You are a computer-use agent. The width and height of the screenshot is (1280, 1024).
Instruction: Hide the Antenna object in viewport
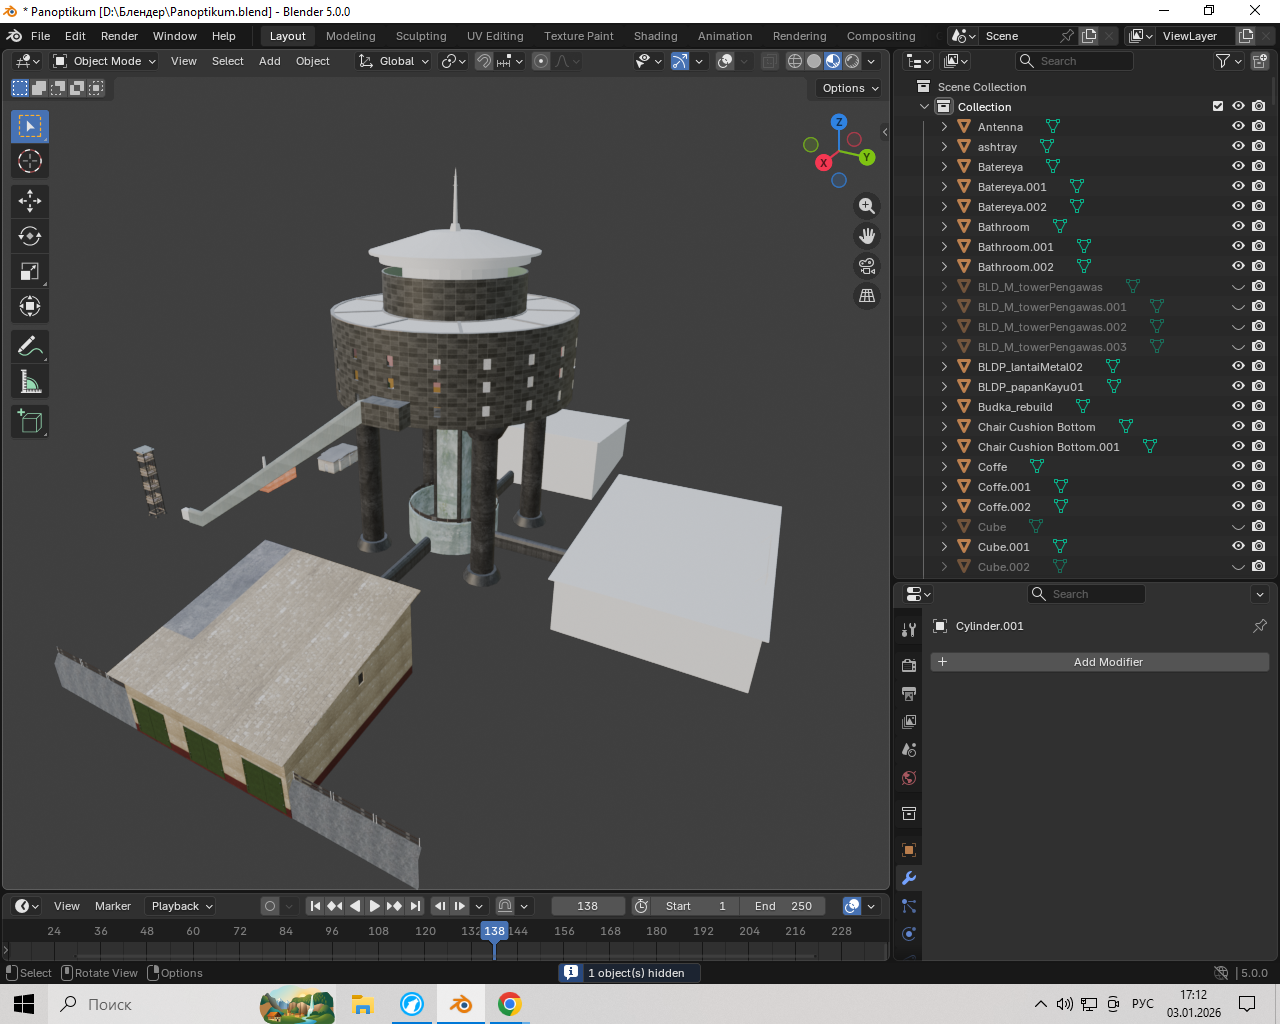point(1238,127)
